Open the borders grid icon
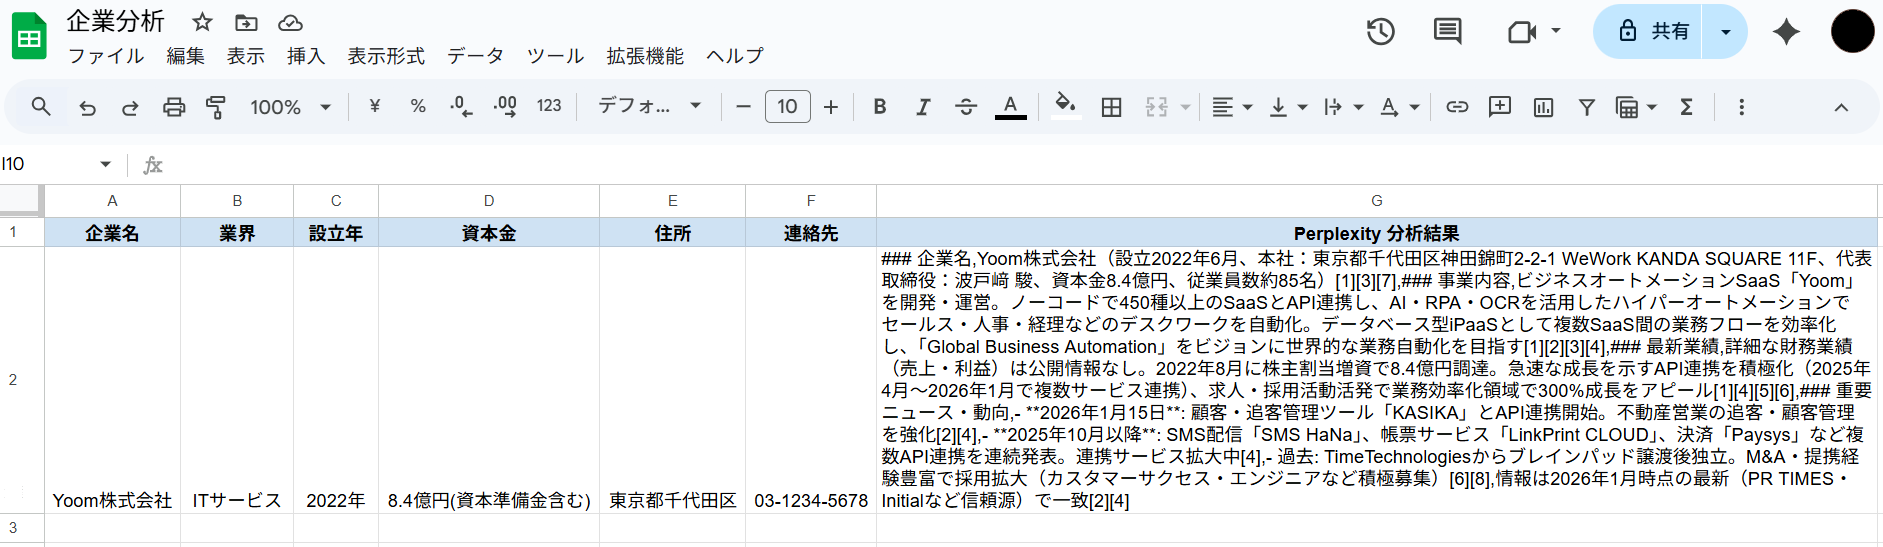Image resolution: width=1883 pixels, height=547 pixels. [1111, 107]
